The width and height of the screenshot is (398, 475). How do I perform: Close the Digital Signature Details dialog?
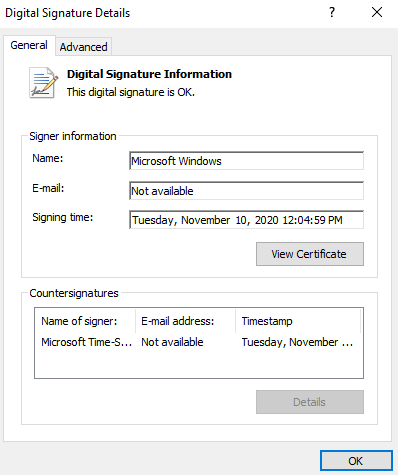377,13
